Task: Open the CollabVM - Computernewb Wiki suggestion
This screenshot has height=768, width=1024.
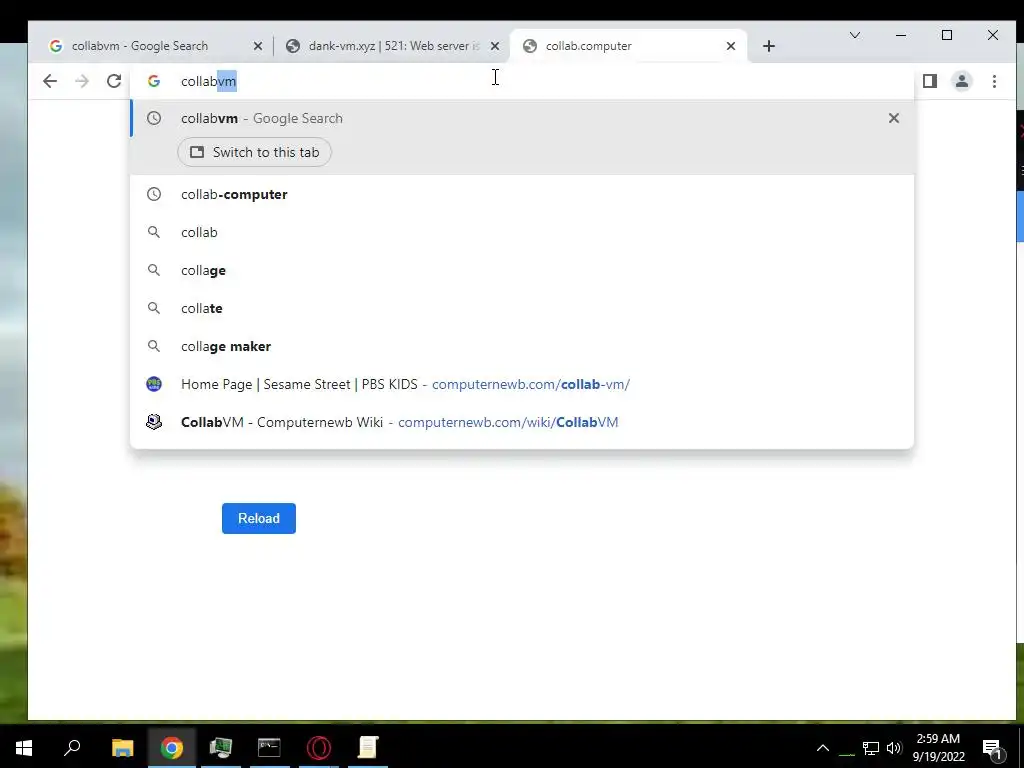Action: point(522,422)
